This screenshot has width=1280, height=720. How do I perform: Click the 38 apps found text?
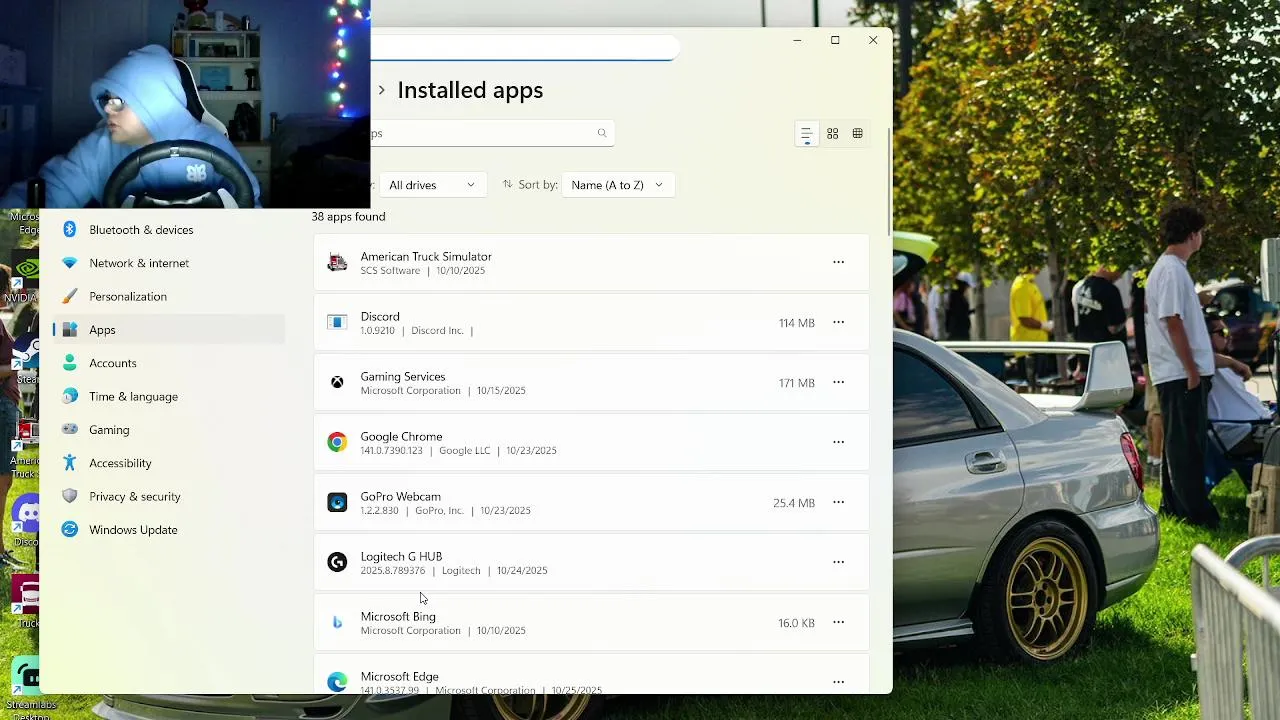coord(348,216)
